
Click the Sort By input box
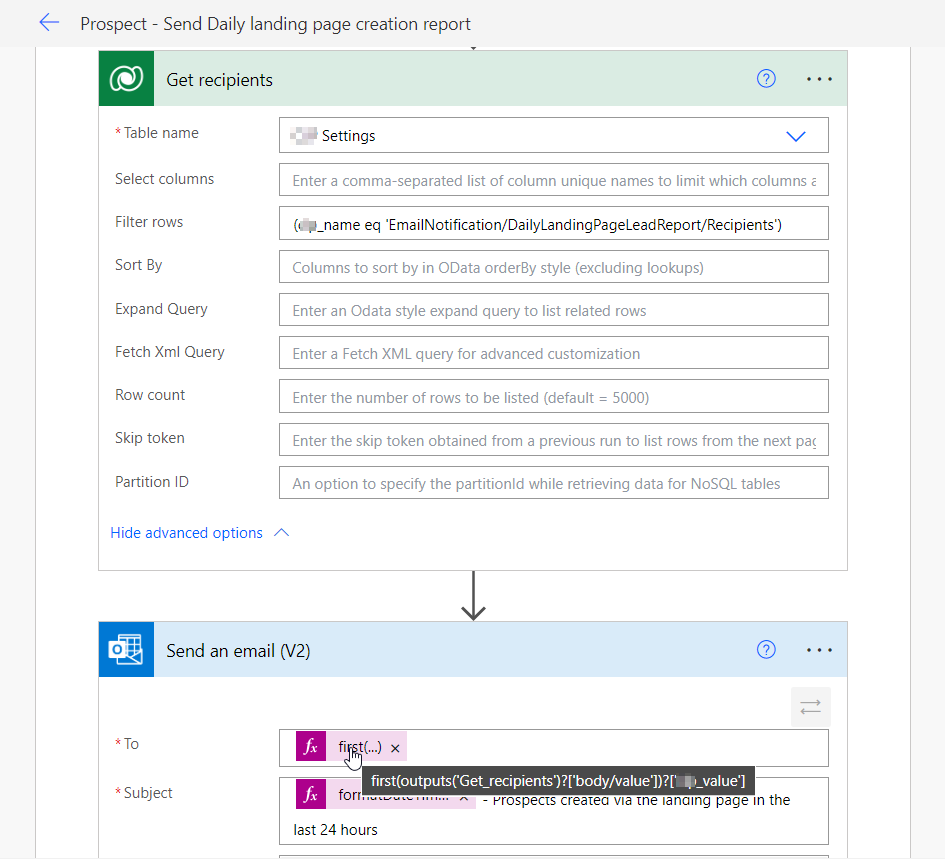click(553, 268)
